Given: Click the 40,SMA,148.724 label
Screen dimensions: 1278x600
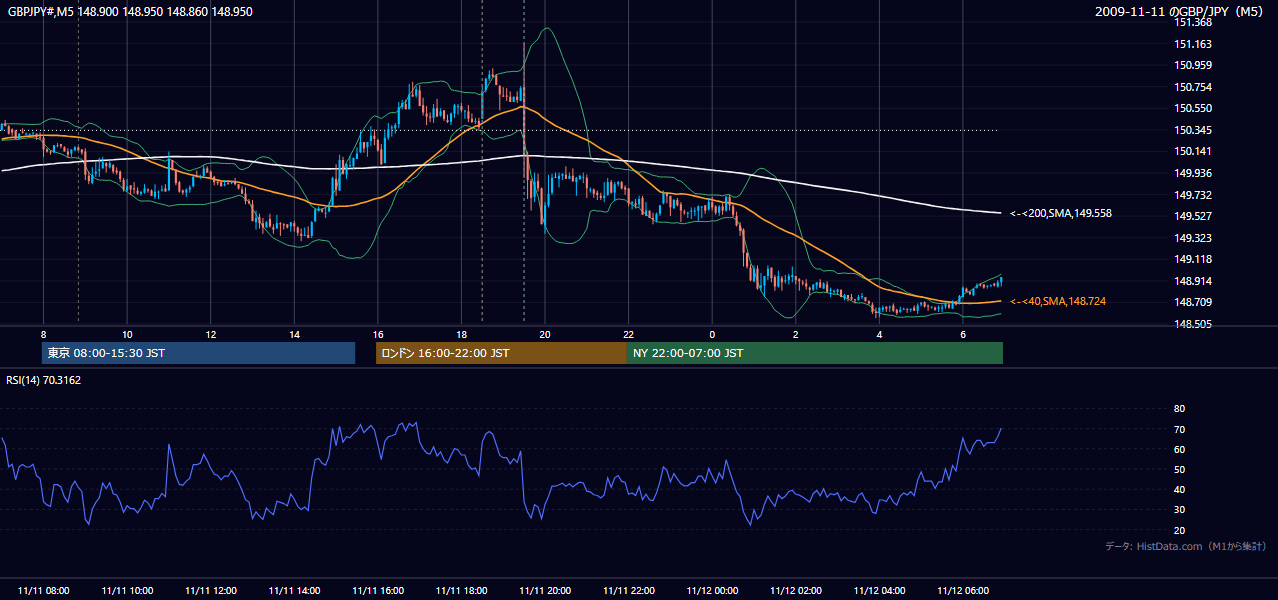Looking at the screenshot, I should 1058,301.
